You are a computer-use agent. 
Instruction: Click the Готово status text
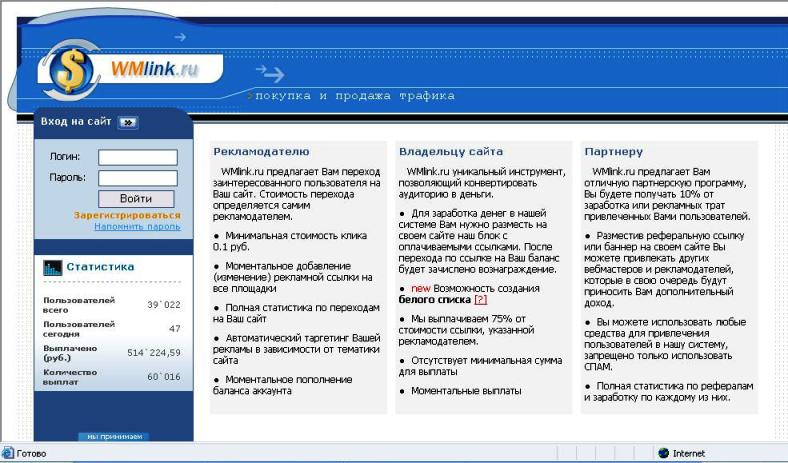coord(31,453)
